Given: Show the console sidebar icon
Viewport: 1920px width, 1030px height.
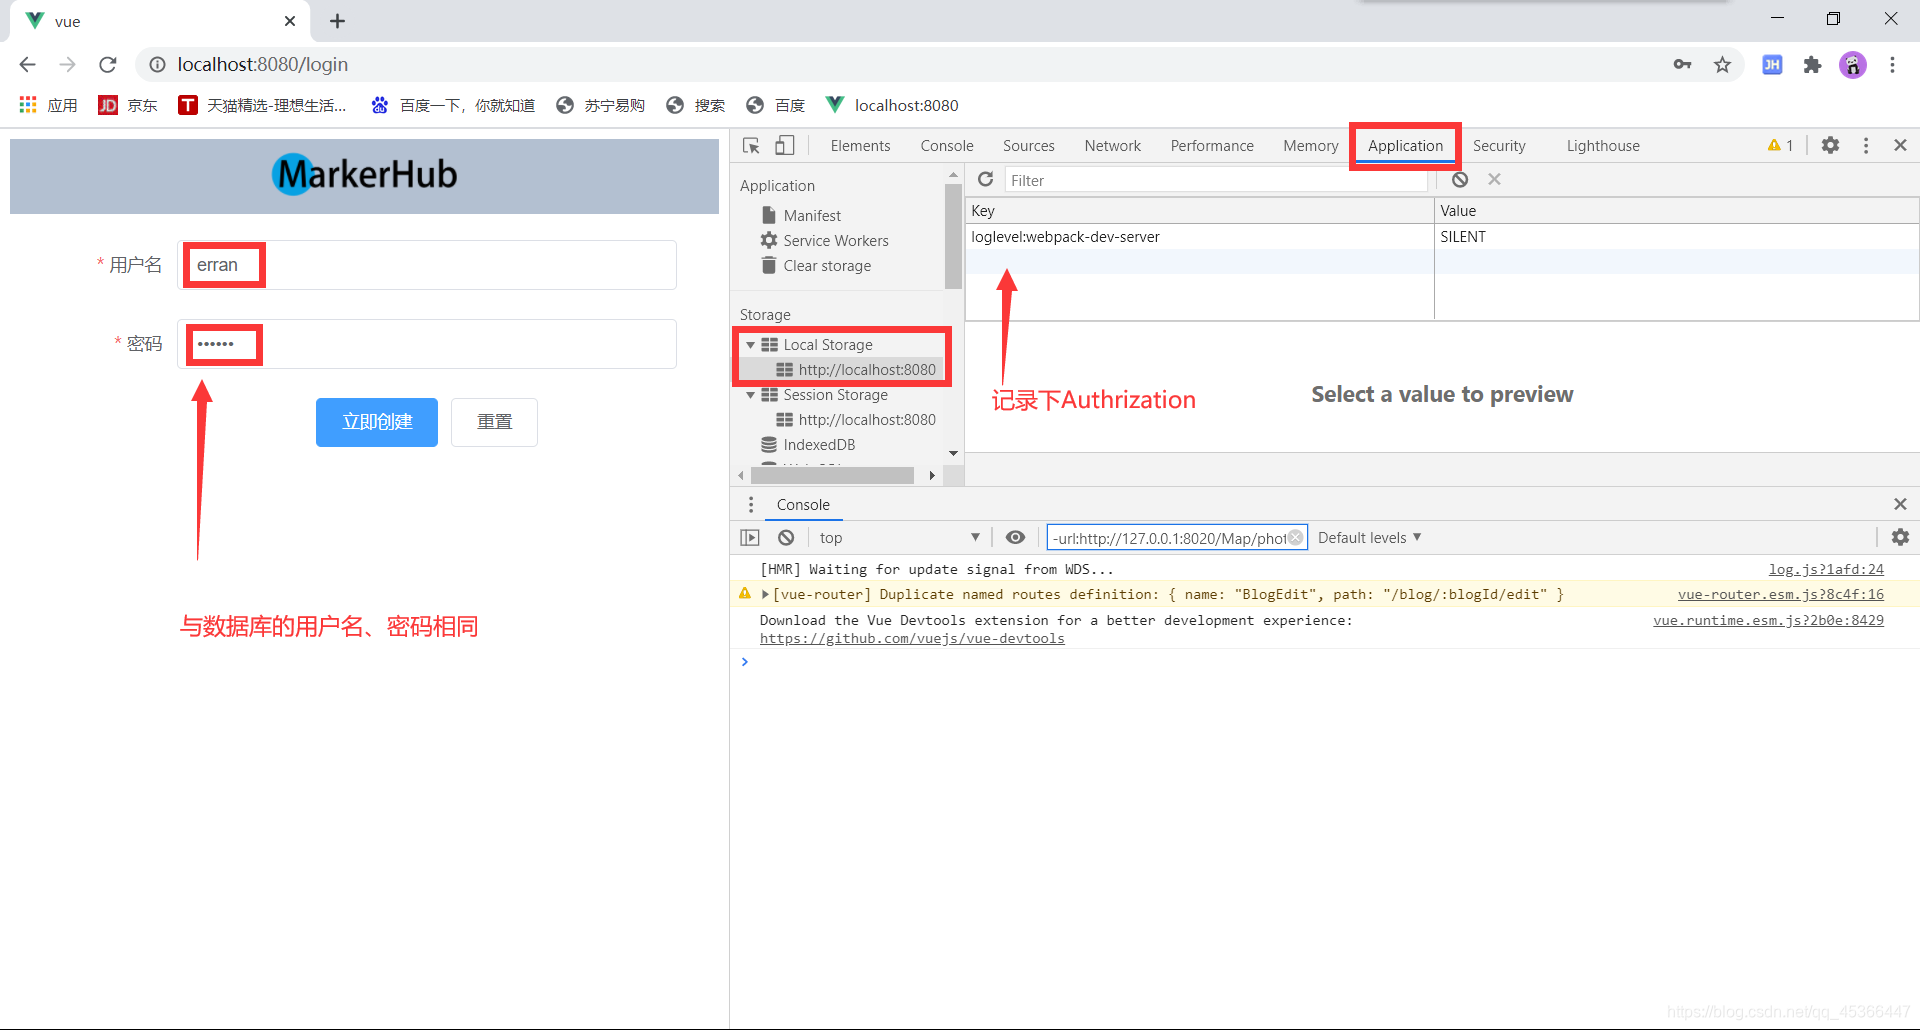Looking at the screenshot, I should pyautogui.click(x=750, y=538).
